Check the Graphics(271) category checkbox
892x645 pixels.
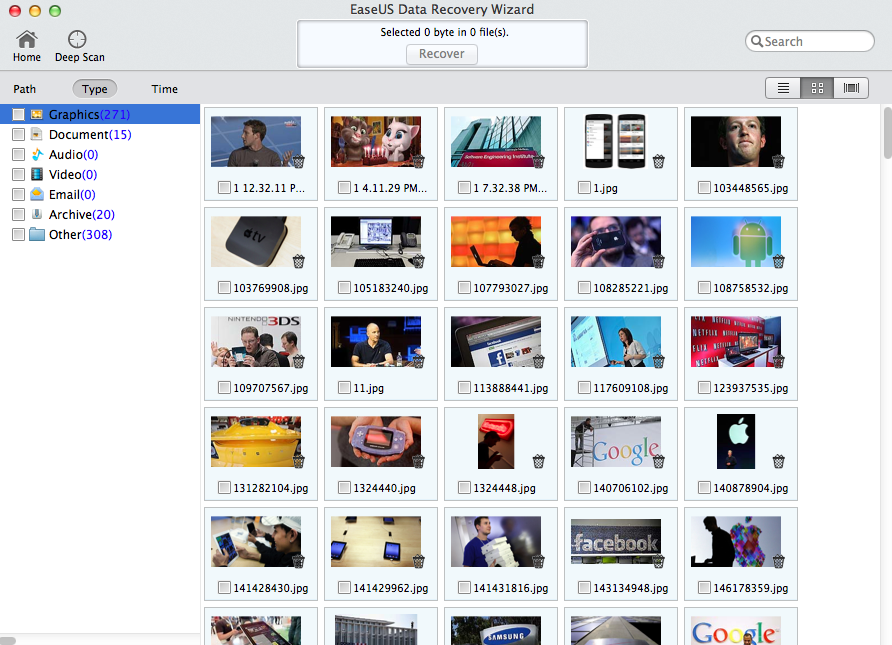pos(18,115)
